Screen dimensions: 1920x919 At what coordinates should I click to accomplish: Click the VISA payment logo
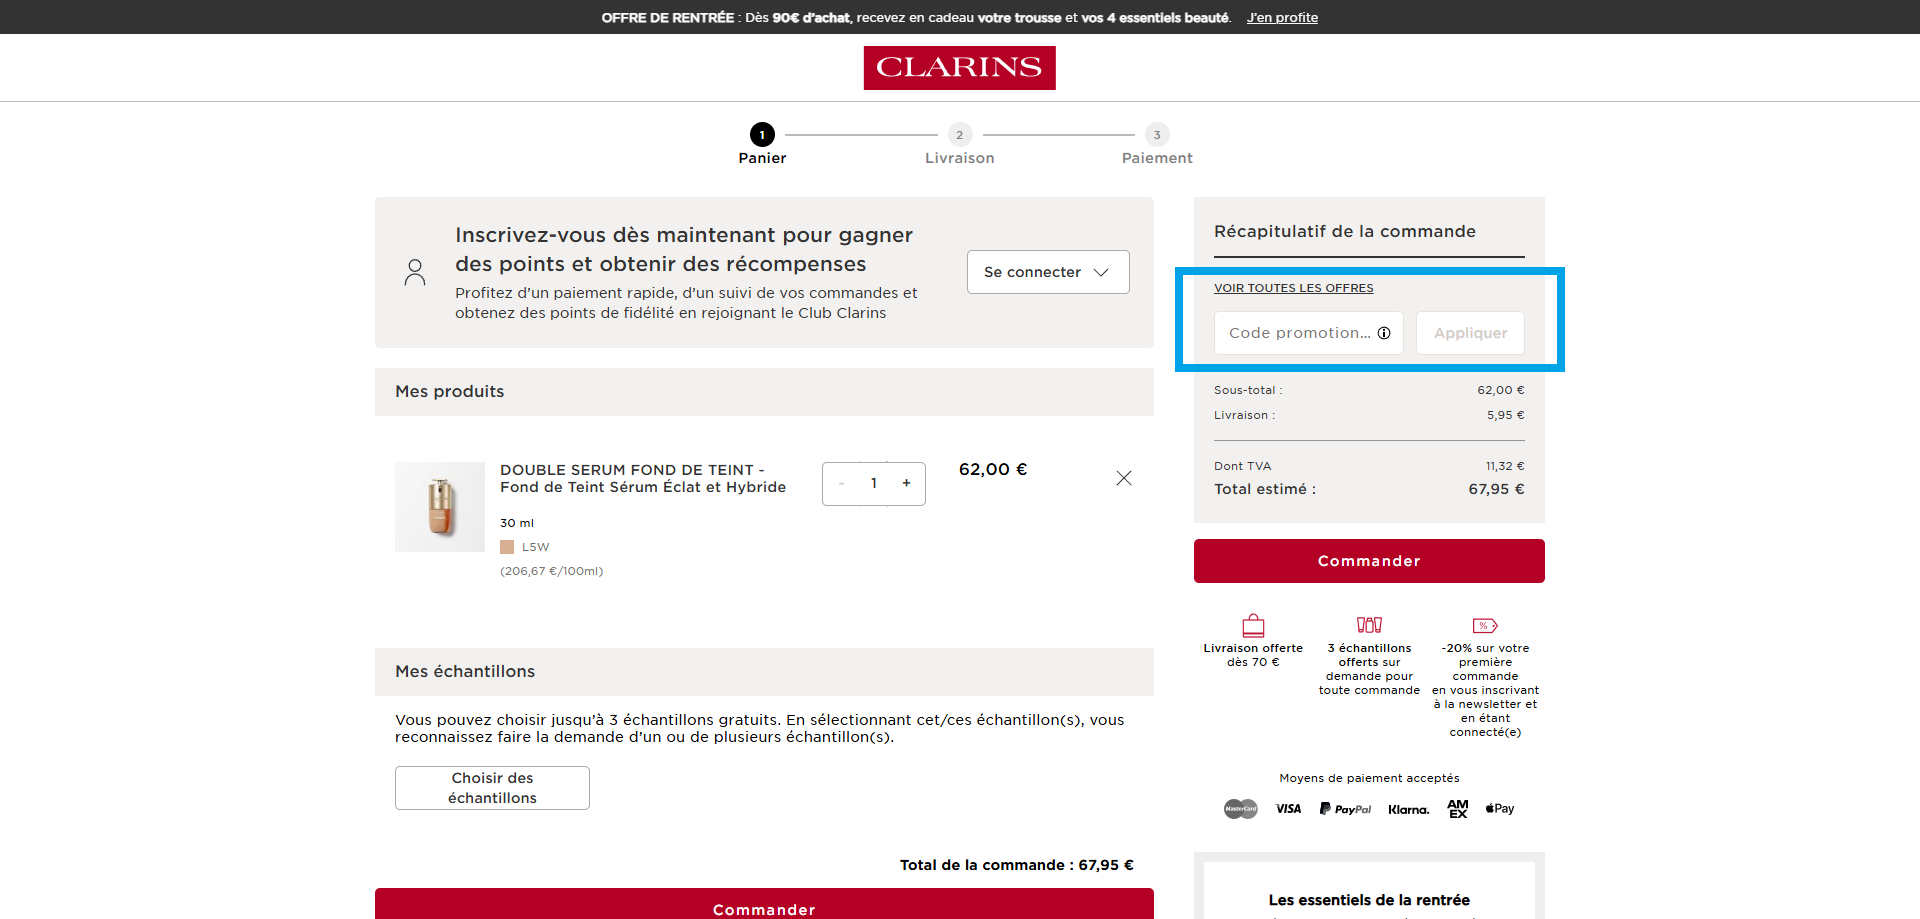click(1288, 809)
